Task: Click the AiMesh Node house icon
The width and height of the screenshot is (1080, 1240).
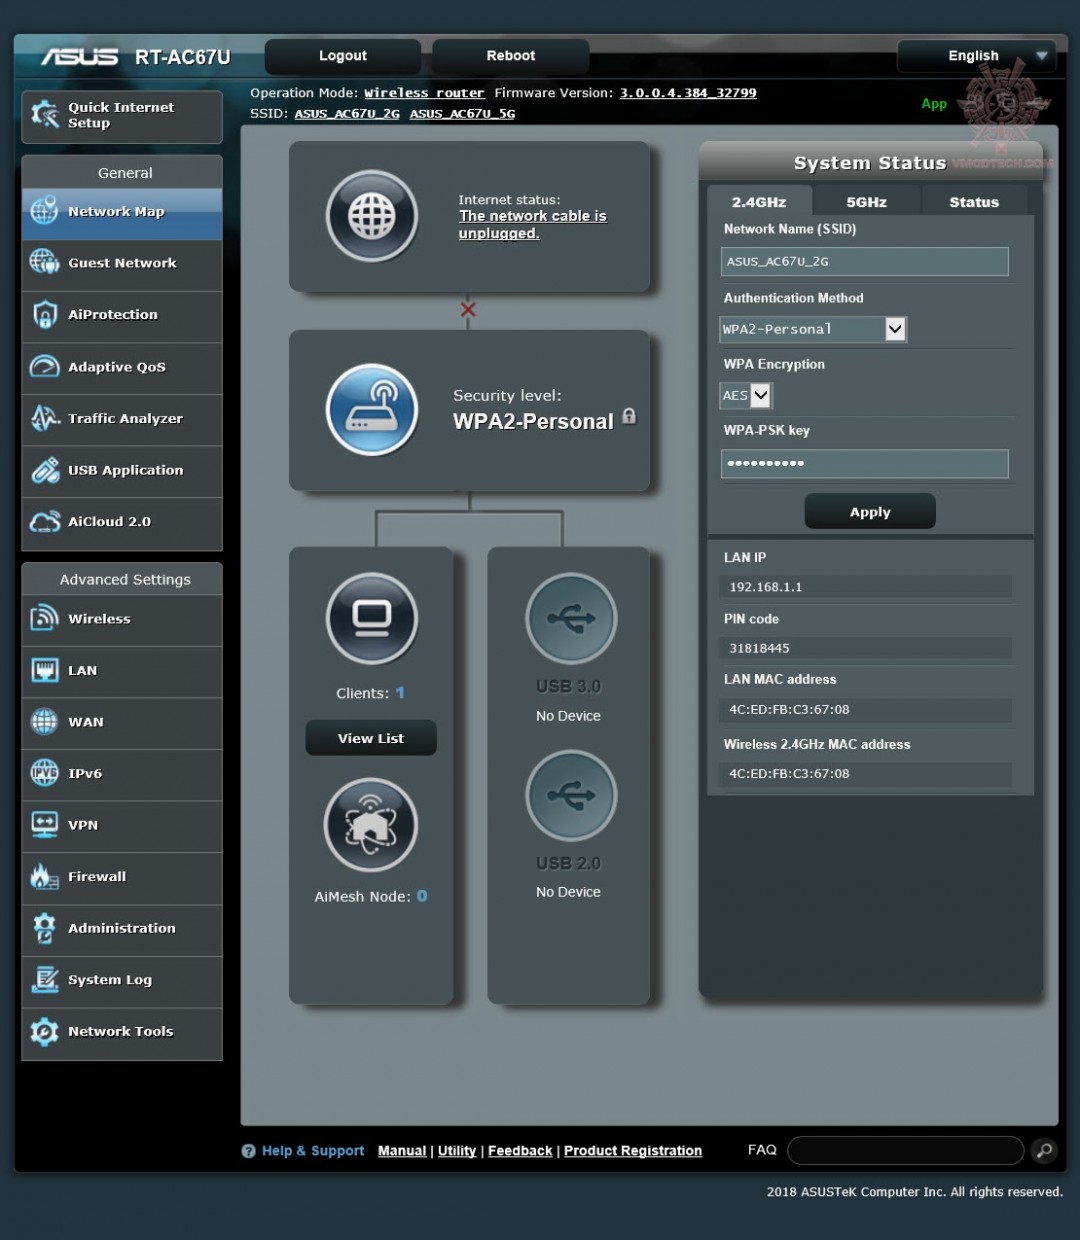Action: [371, 824]
